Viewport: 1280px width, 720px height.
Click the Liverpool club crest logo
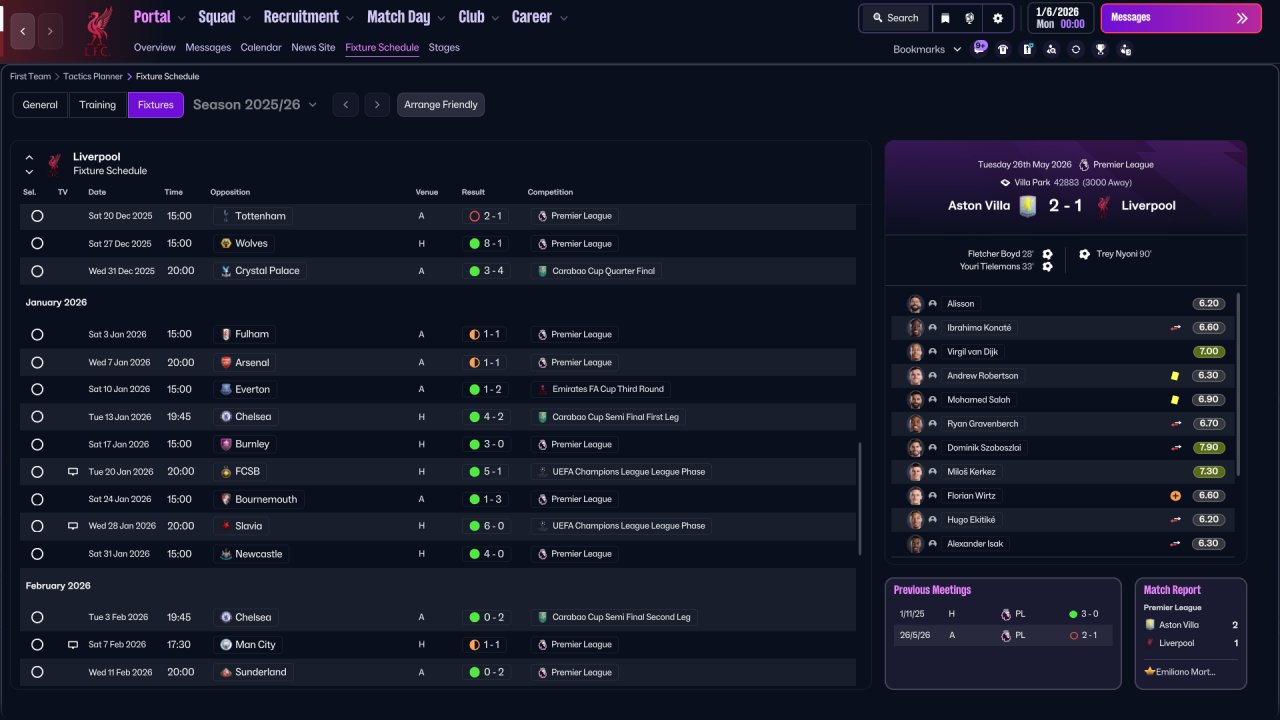click(97, 31)
